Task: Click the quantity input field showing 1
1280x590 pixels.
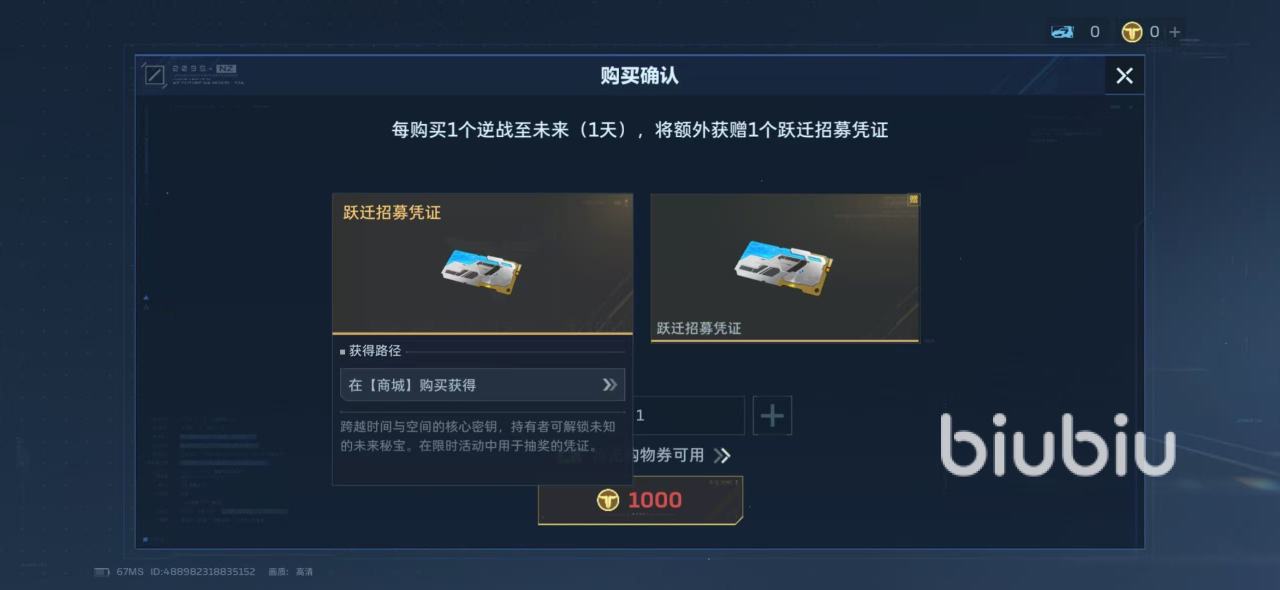Action: 690,416
